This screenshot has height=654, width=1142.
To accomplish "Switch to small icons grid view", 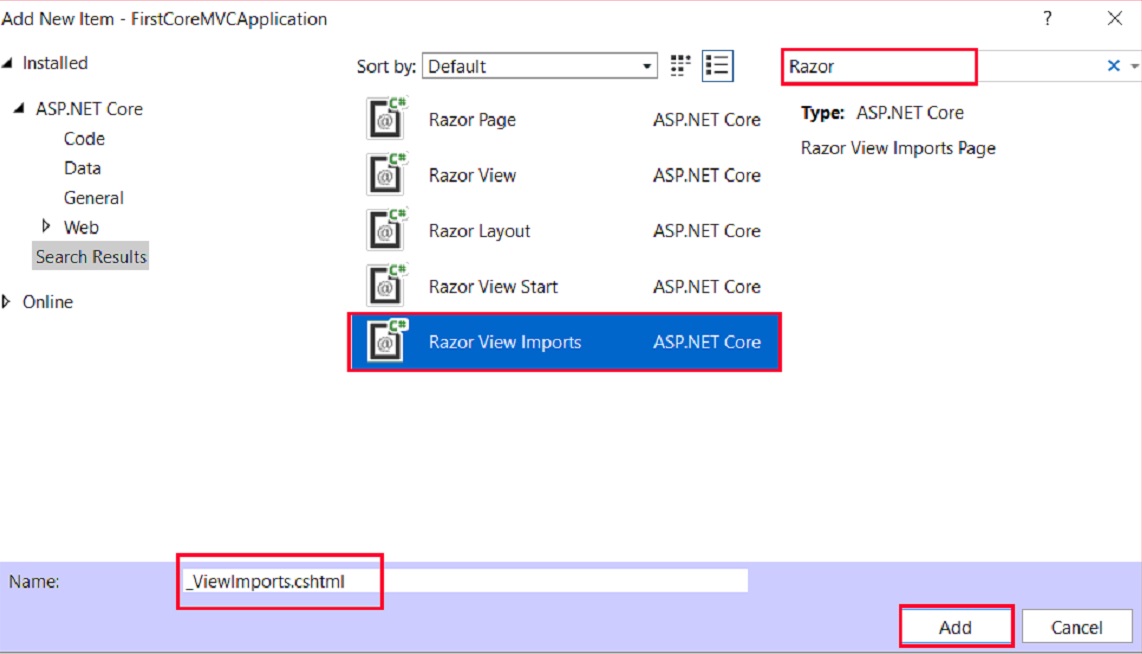I will (680, 66).
